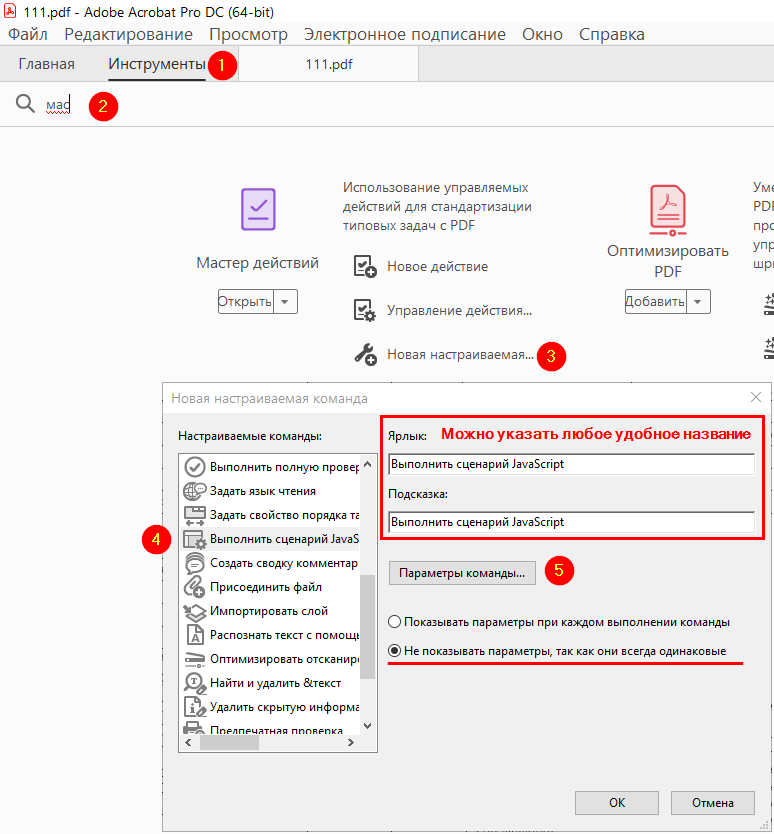Click the search magnifier icon
Viewport: 774px width, 834px height.
(25, 104)
